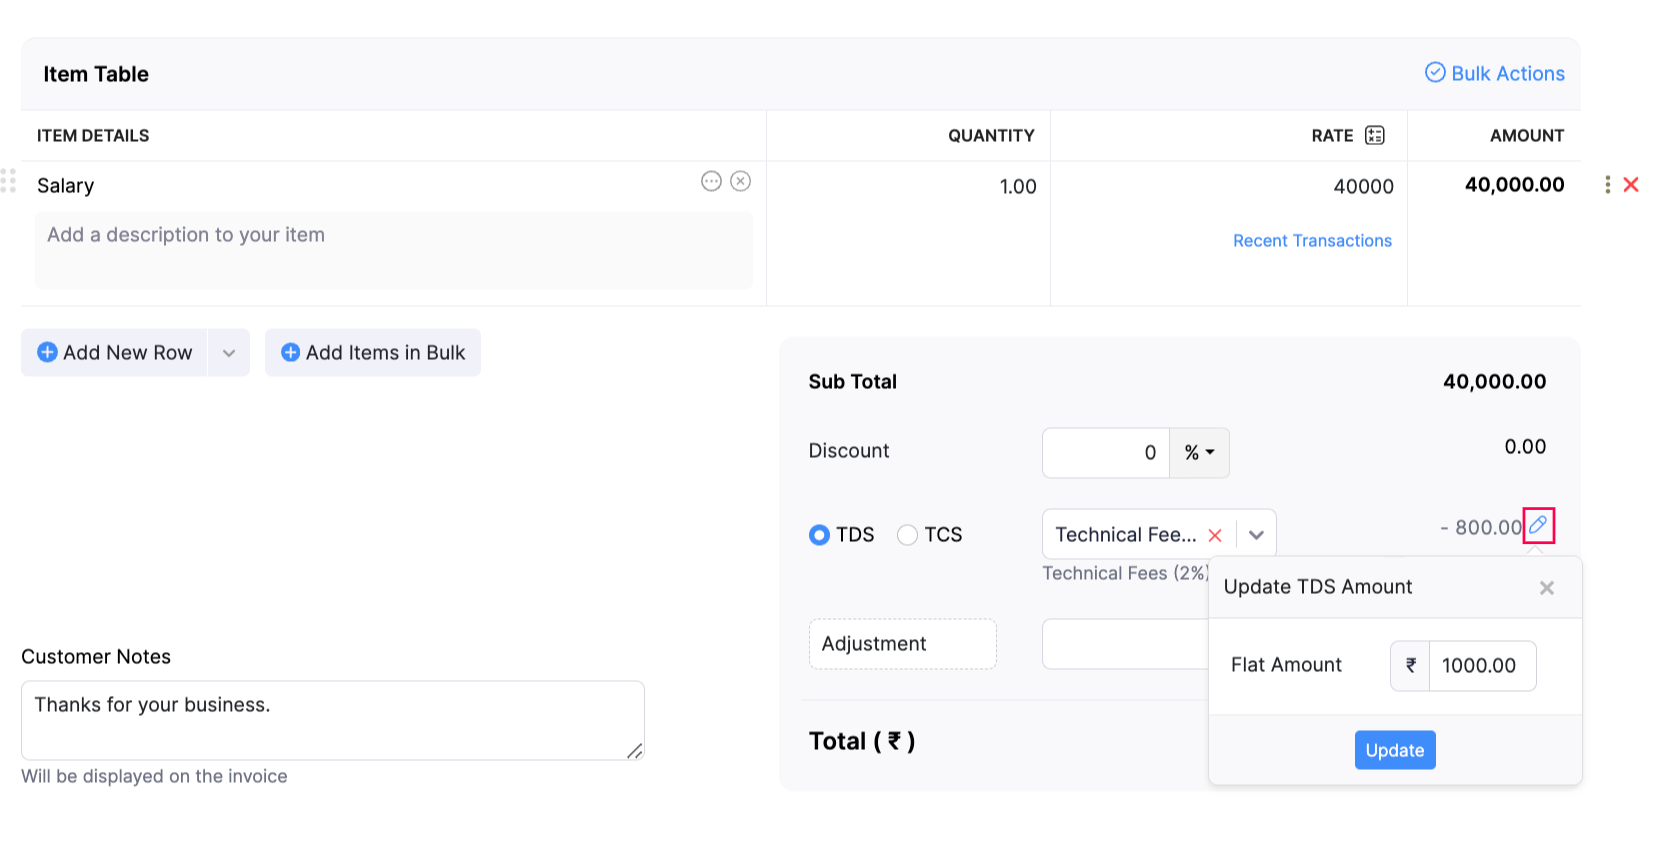Remove the Salary row with the red X
This screenshot has height=841, width=1666.
1631,185
